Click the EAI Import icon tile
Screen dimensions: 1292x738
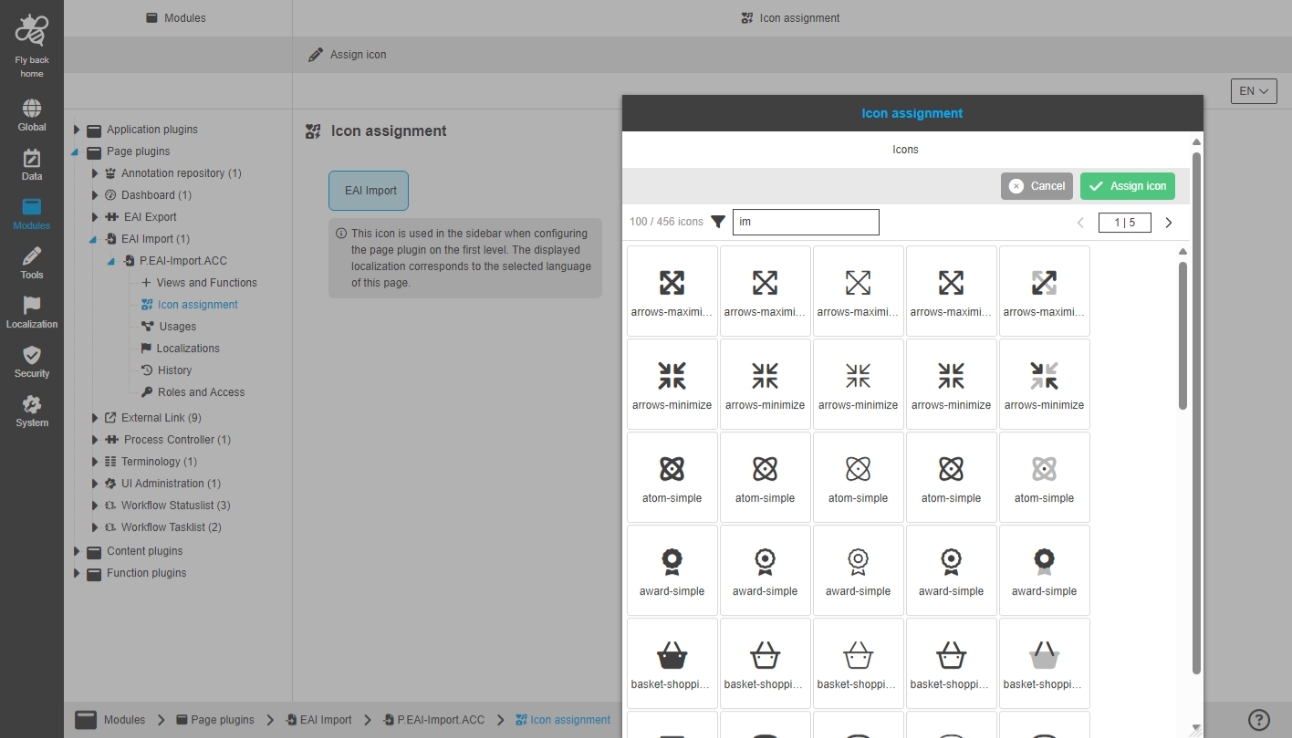click(369, 191)
